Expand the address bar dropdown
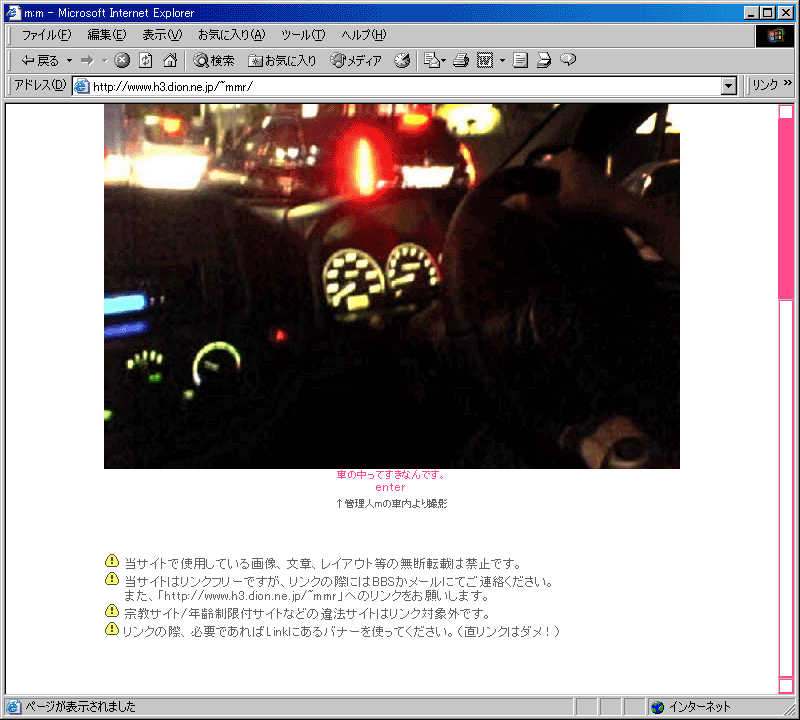The width and height of the screenshot is (800, 720). click(729, 86)
